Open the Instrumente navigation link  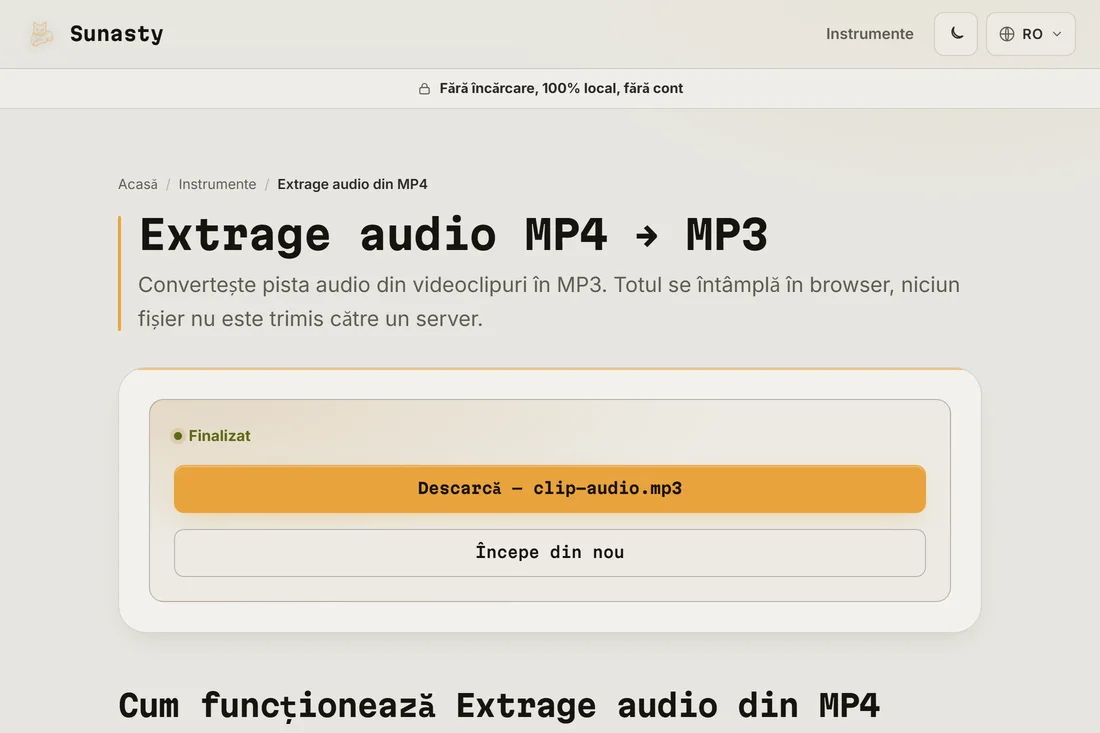click(x=869, y=34)
